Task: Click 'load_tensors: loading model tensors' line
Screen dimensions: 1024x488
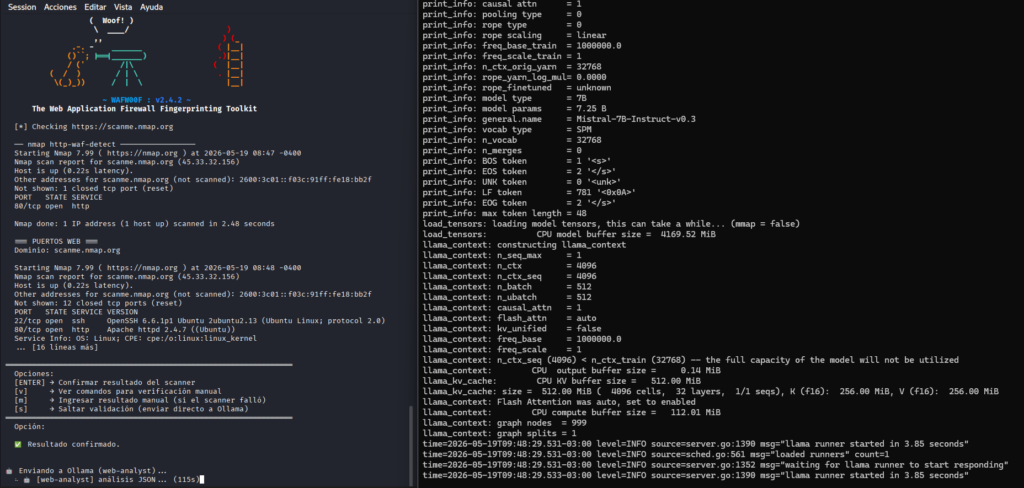Action: click(611, 224)
